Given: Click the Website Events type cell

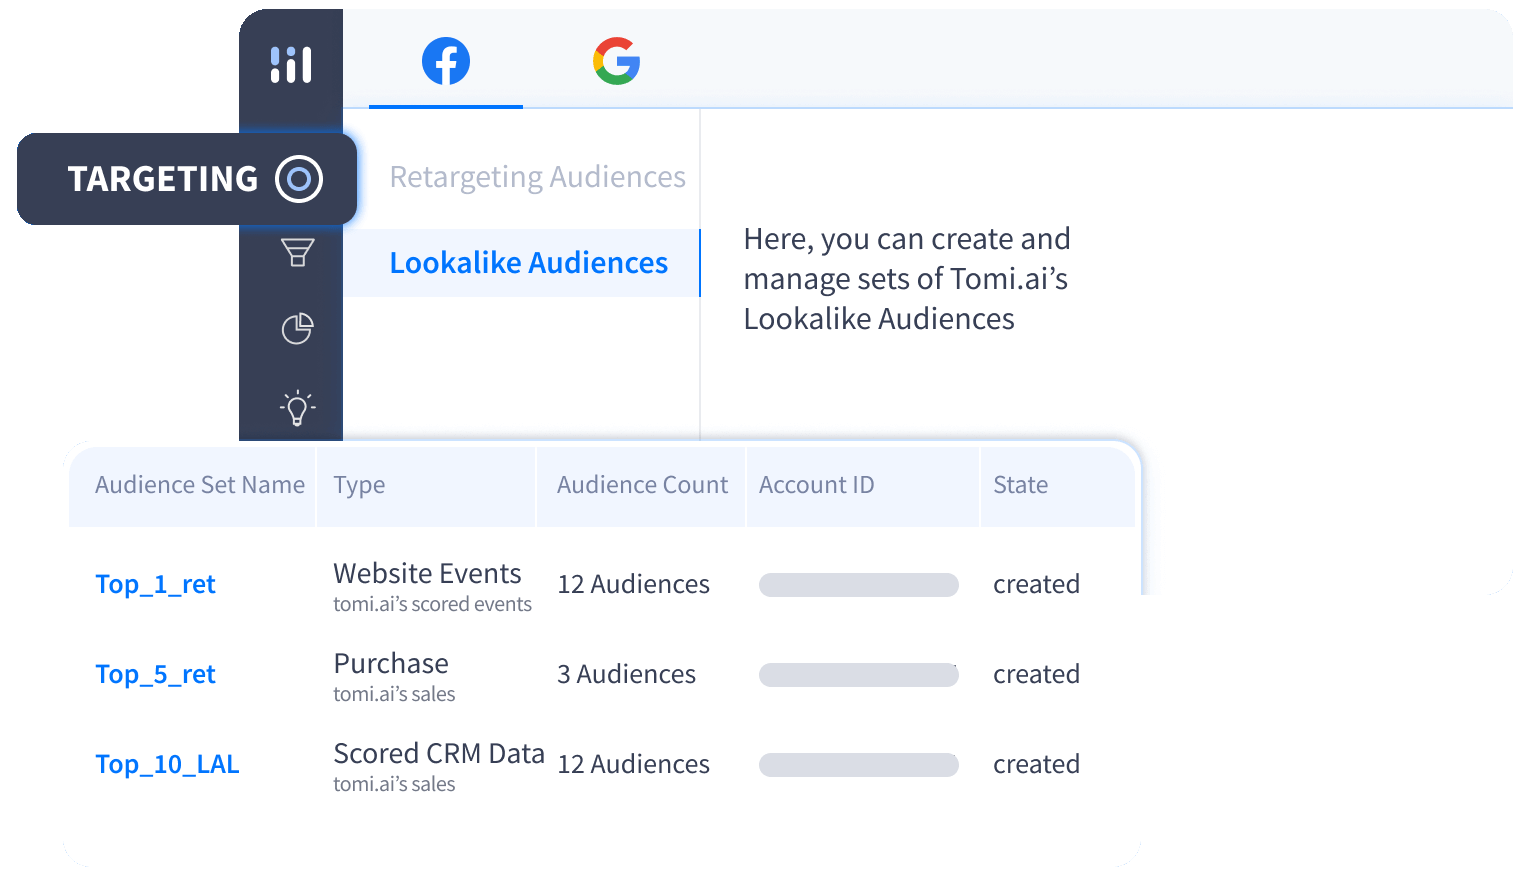Looking at the screenshot, I should click(427, 574).
